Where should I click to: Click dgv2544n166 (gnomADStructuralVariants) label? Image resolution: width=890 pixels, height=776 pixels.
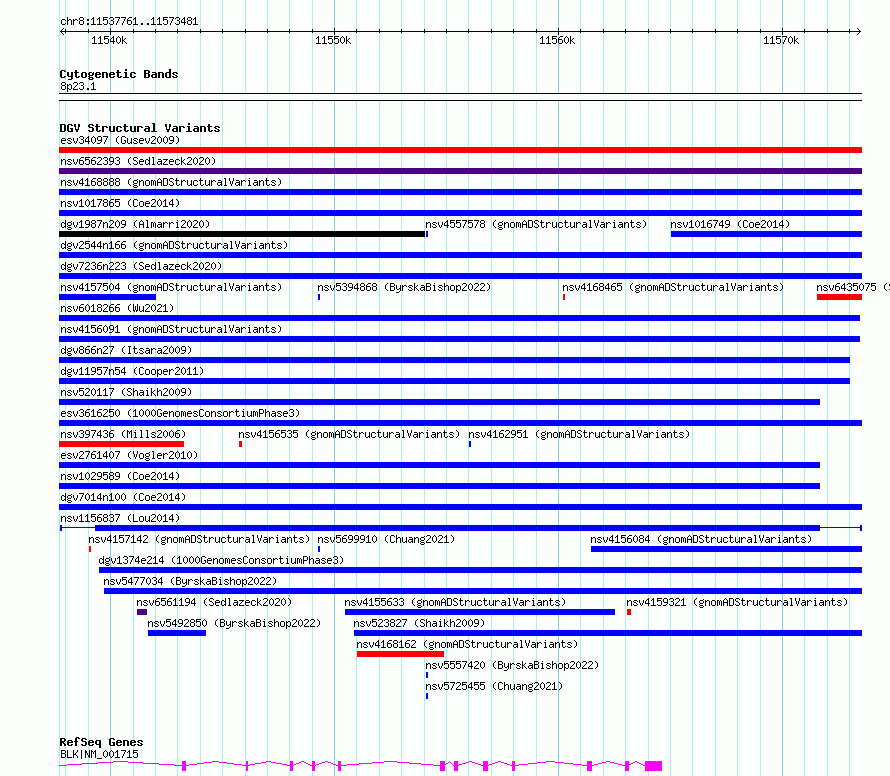click(x=174, y=245)
